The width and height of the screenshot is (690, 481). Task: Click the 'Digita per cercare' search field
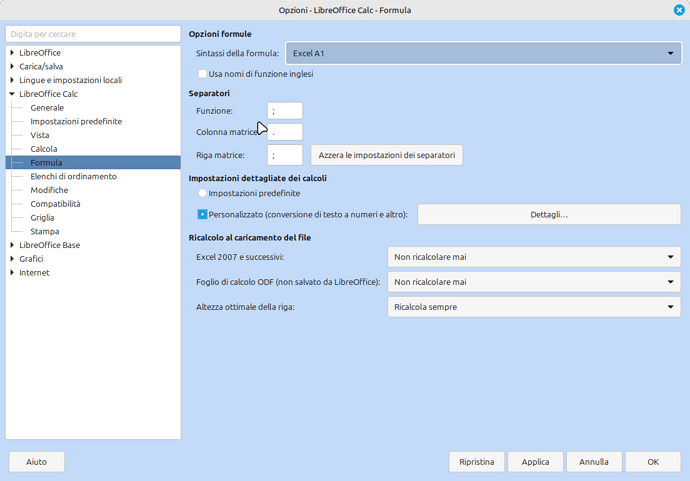tap(93, 34)
